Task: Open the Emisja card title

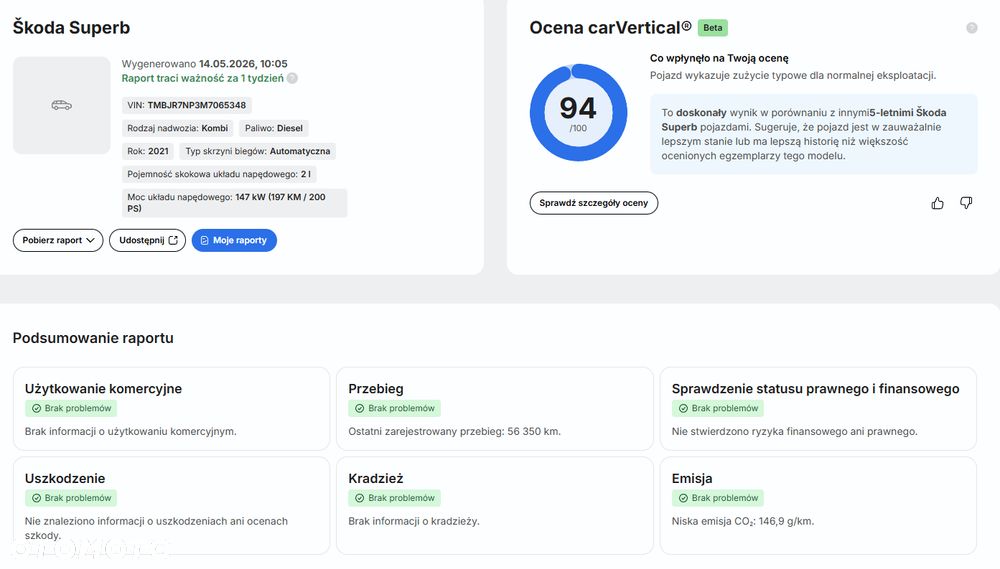Action: (692, 478)
